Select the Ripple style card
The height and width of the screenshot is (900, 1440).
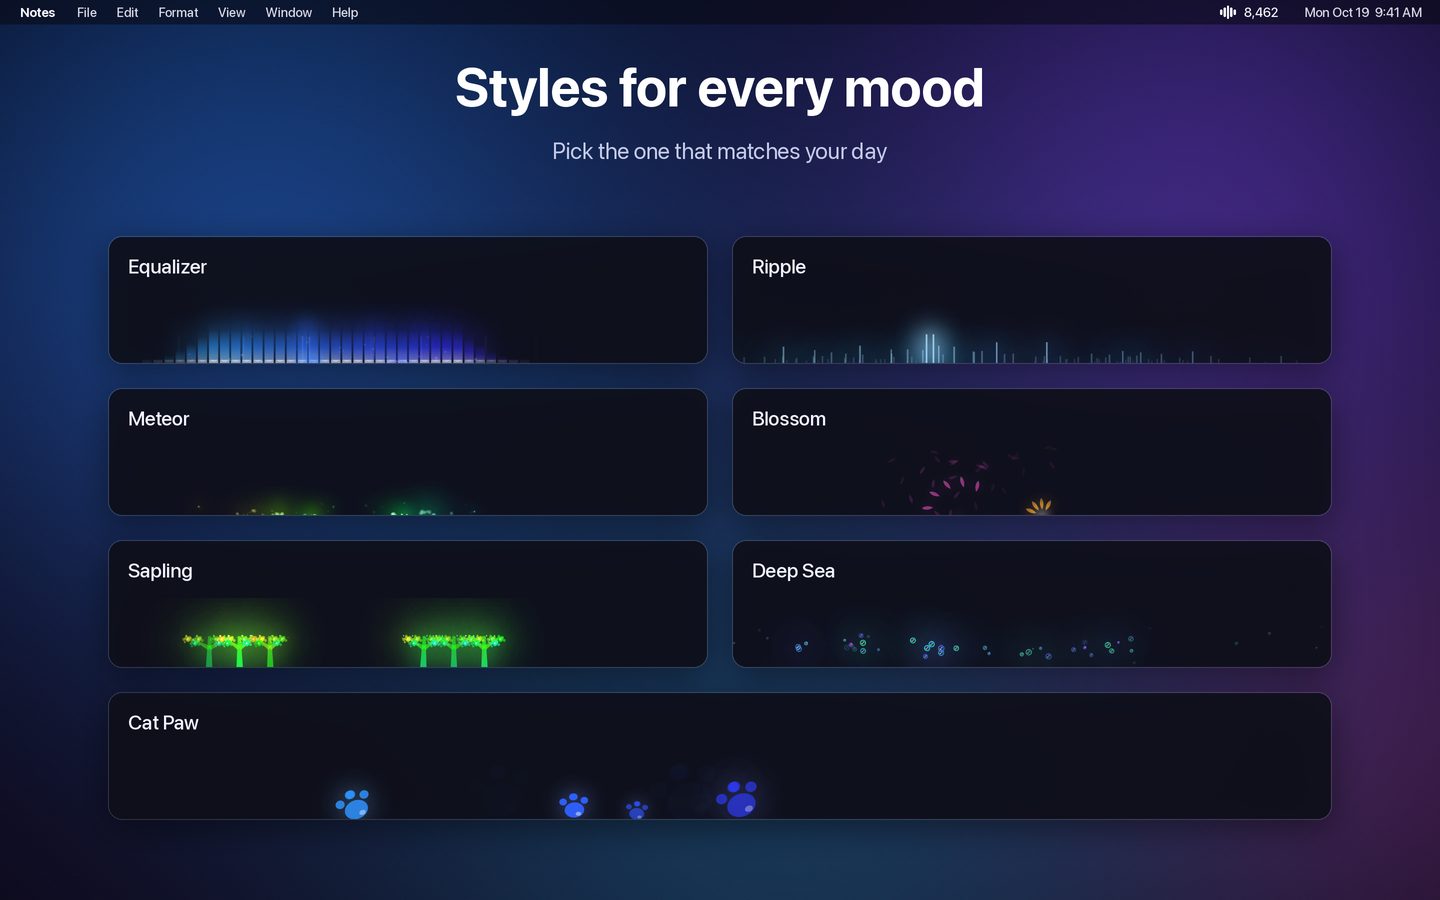coord(1032,300)
